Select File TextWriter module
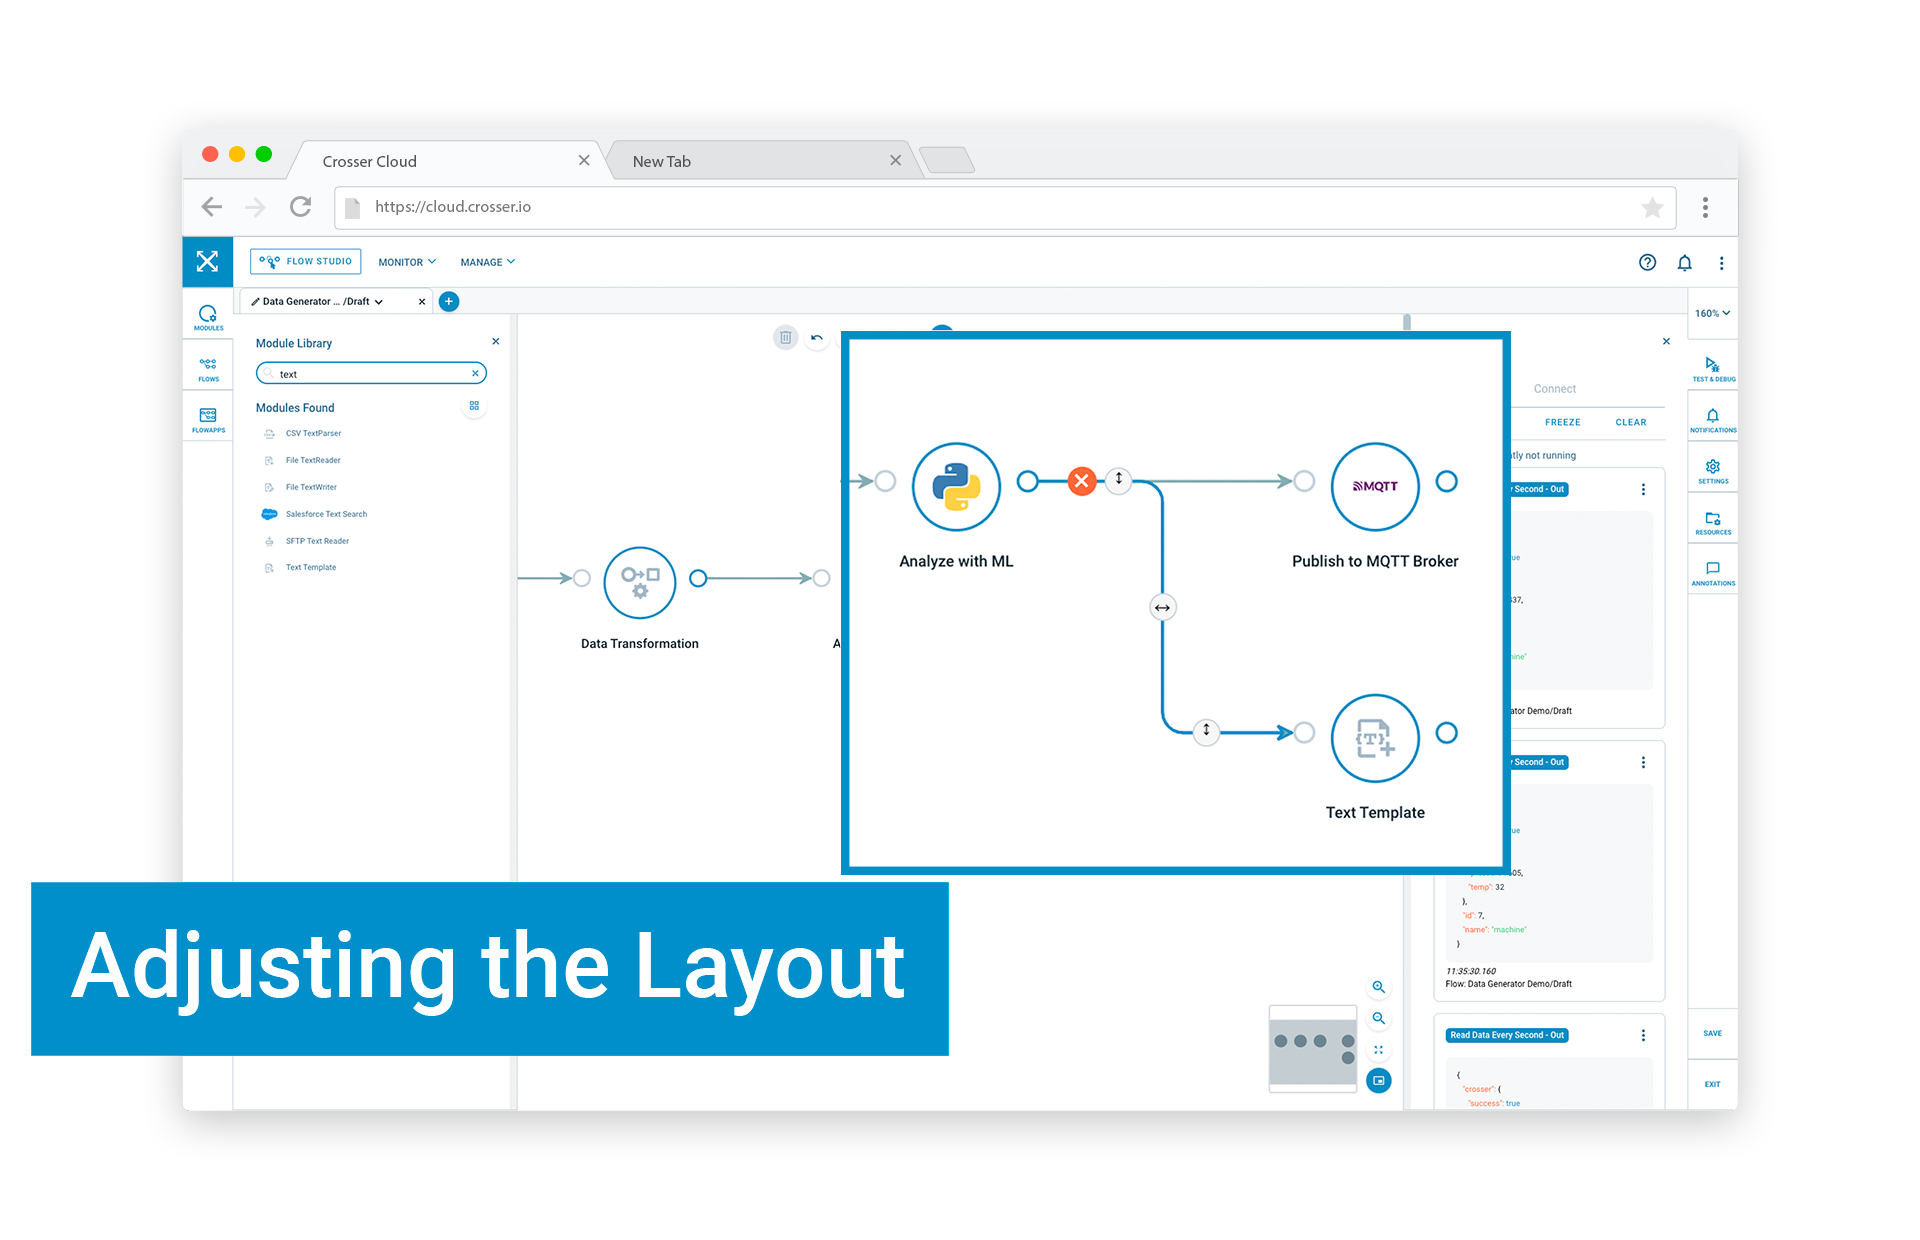This screenshot has width=1920, height=1240. coord(311,487)
